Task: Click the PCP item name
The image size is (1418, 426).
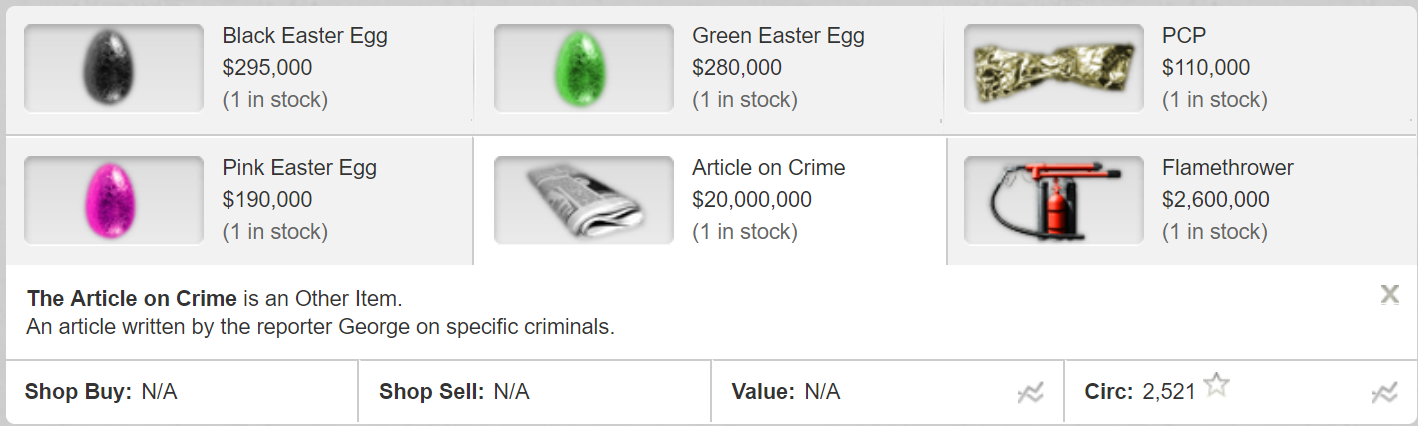Action: pyautogui.click(x=1184, y=36)
